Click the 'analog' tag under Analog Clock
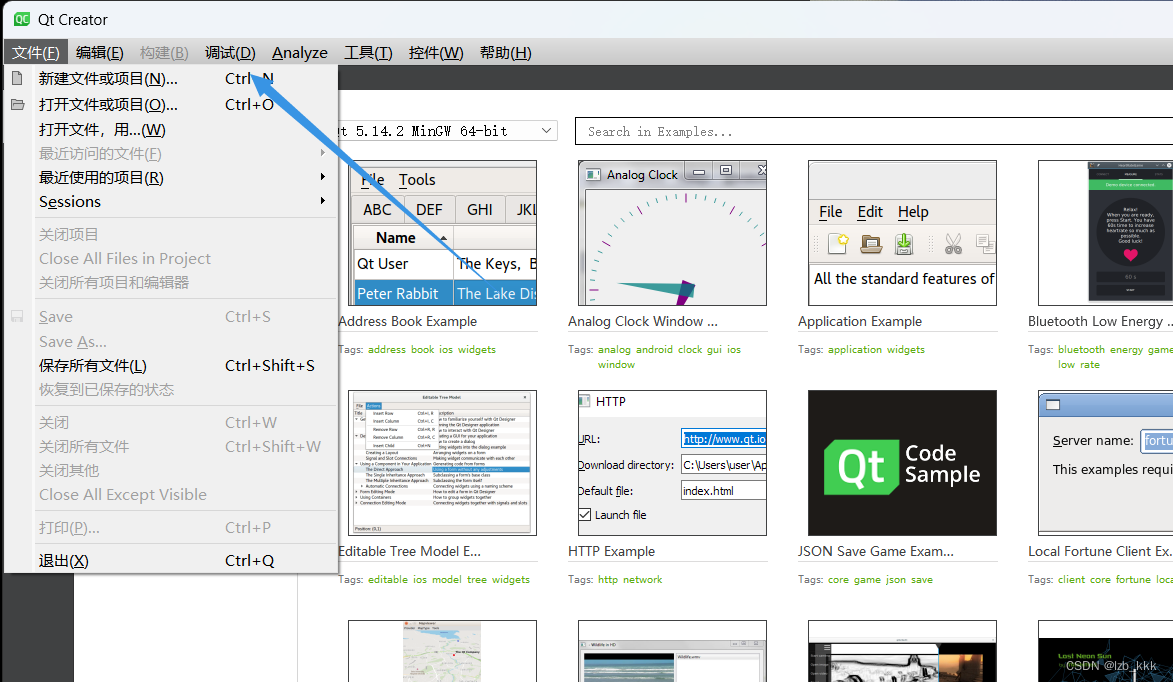 (x=614, y=349)
